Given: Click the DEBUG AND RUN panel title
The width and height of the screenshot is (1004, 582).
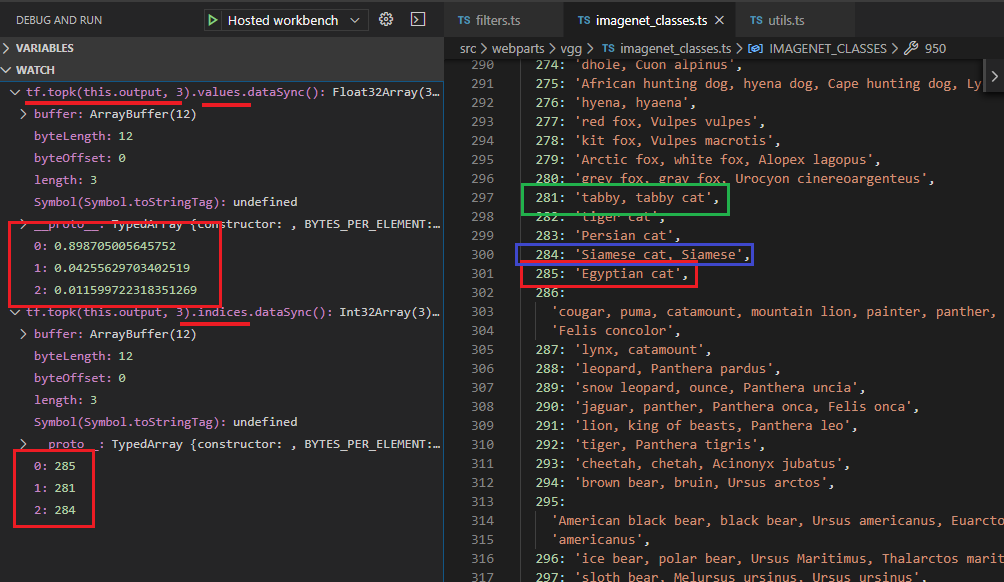Looking at the screenshot, I should point(59,20).
